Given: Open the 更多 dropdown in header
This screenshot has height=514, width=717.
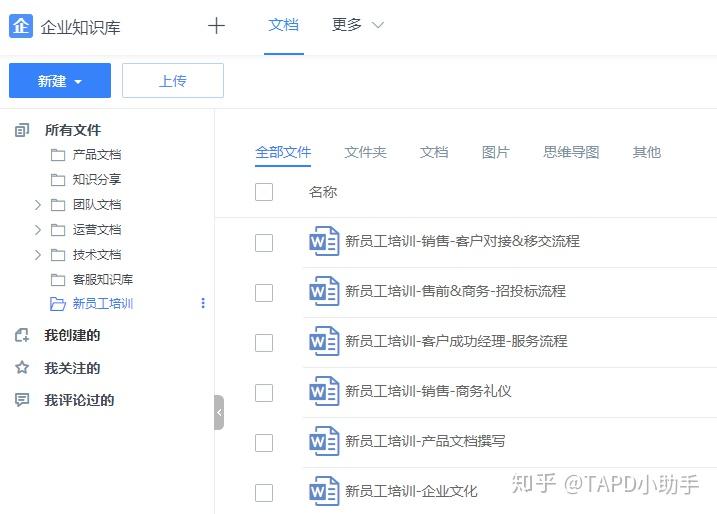Looking at the screenshot, I should click(358, 25).
